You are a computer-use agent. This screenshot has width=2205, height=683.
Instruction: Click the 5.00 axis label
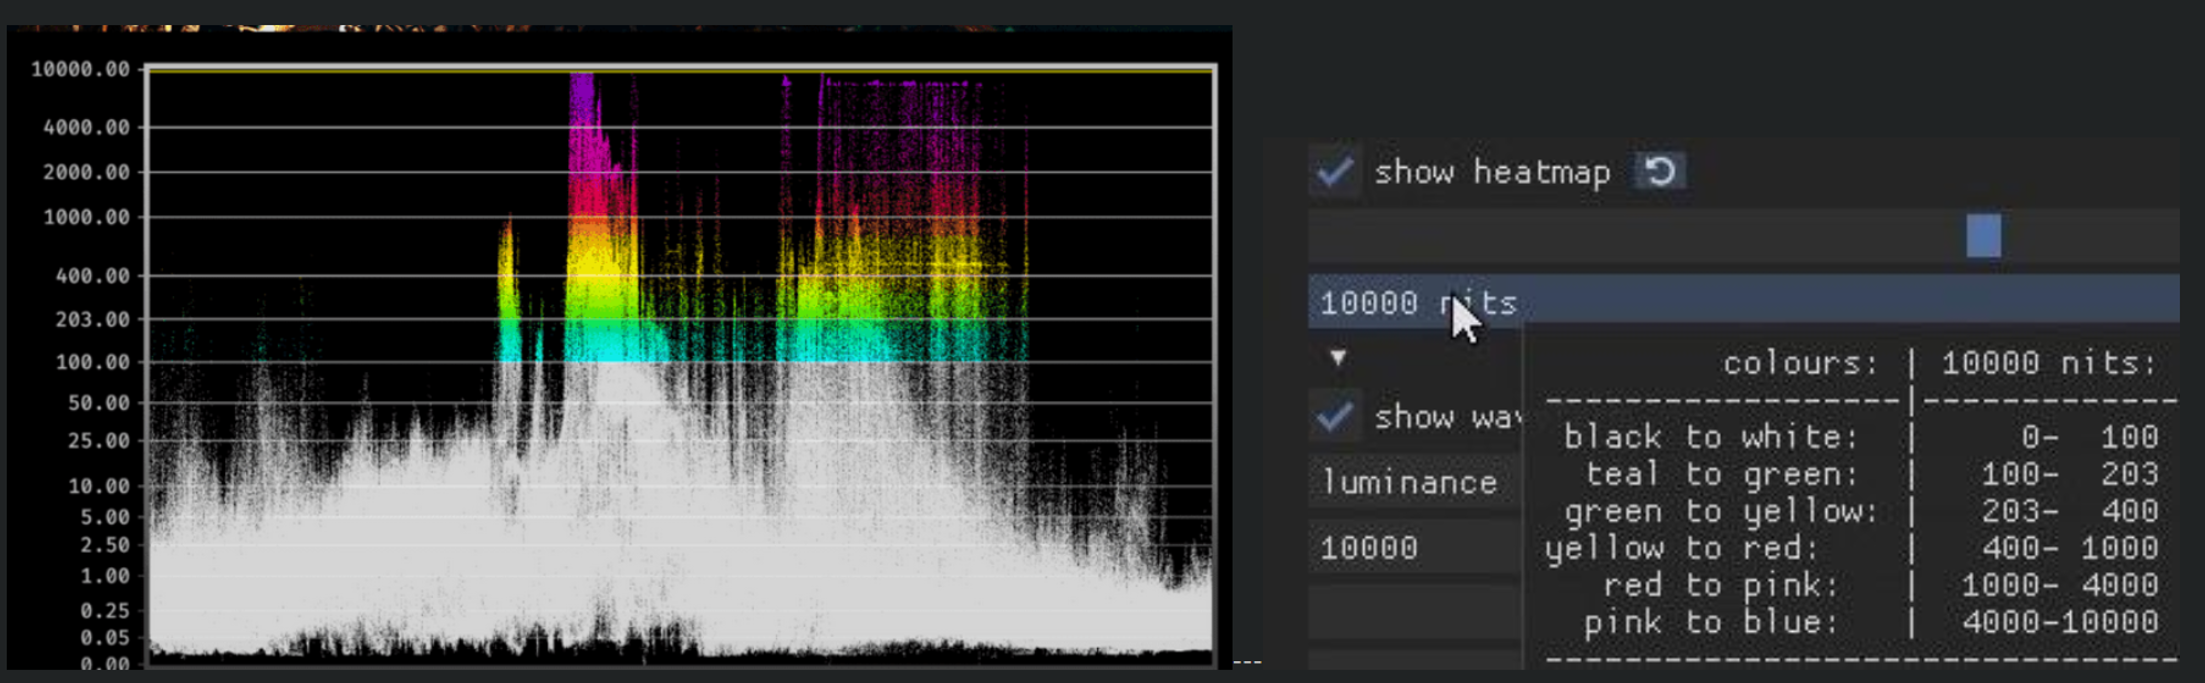pos(104,517)
